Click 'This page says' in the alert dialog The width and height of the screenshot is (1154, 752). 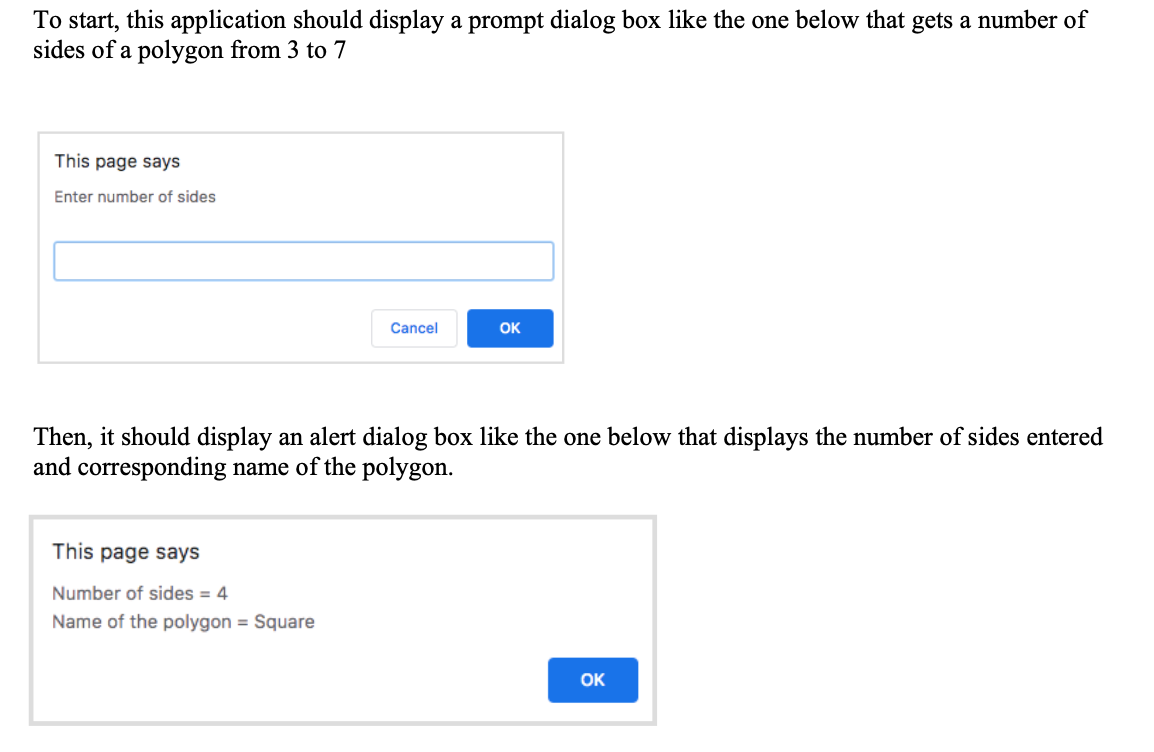pos(126,551)
